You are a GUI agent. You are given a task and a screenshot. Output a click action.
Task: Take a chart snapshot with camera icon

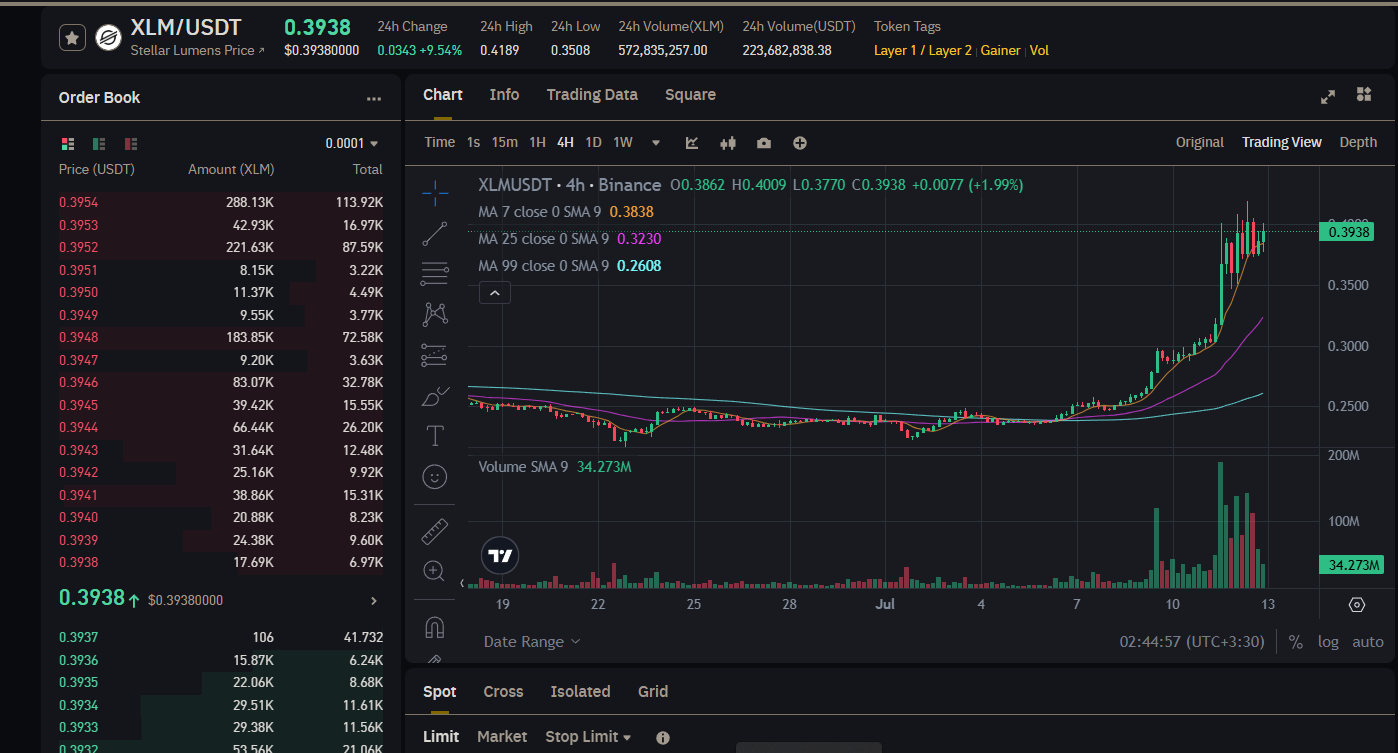[764, 143]
